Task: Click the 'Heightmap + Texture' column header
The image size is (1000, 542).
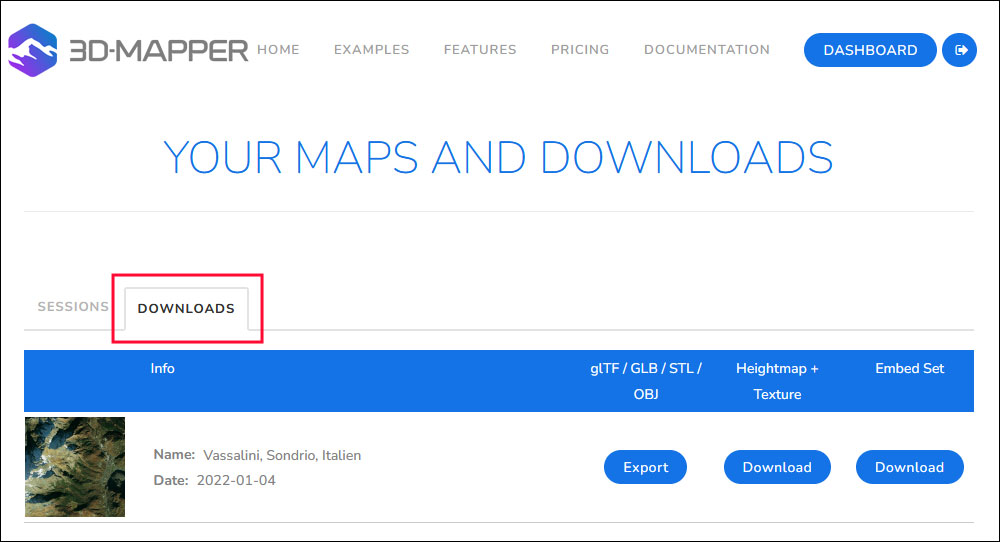Action: click(x=777, y=381)
